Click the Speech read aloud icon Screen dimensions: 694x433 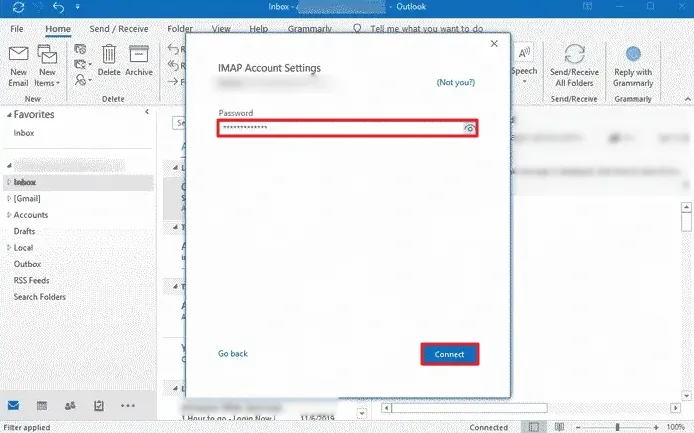(x=524, y=53)
